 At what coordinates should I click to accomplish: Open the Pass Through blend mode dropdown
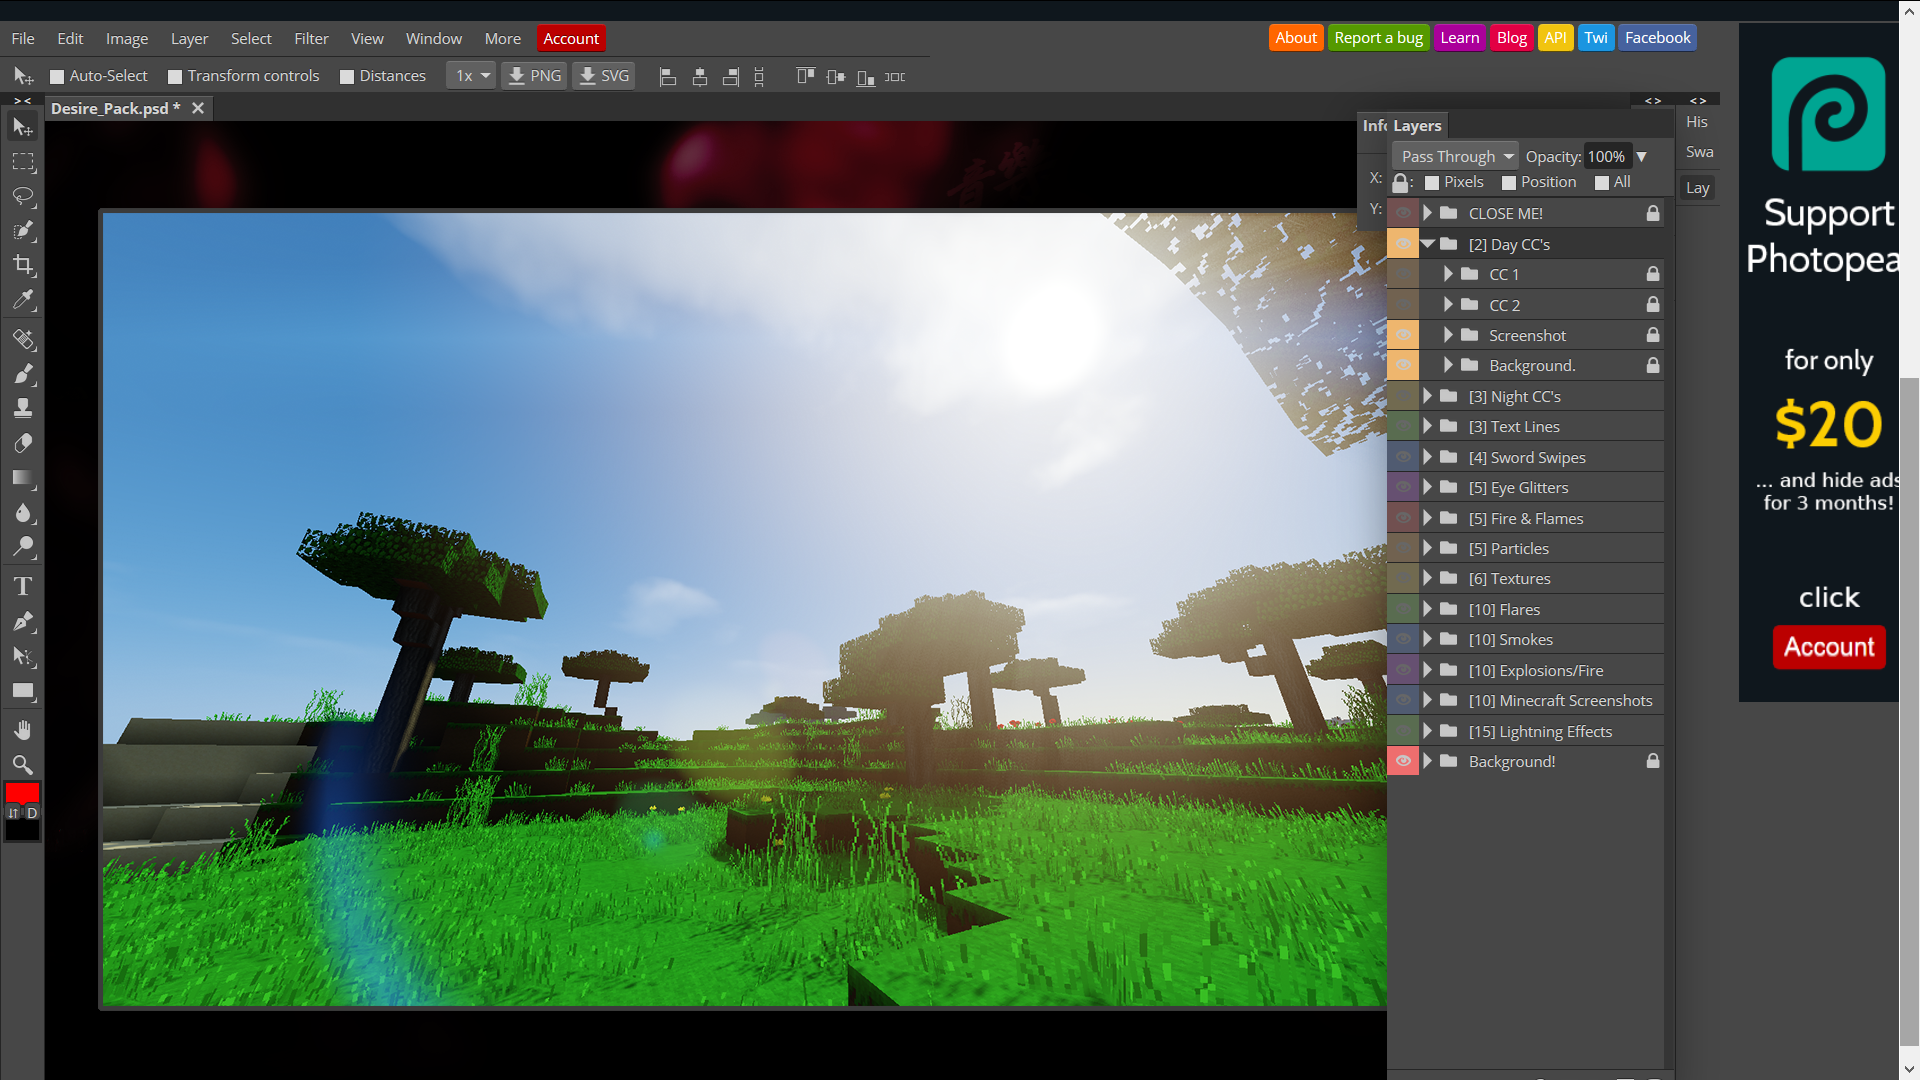(1456, 156)
